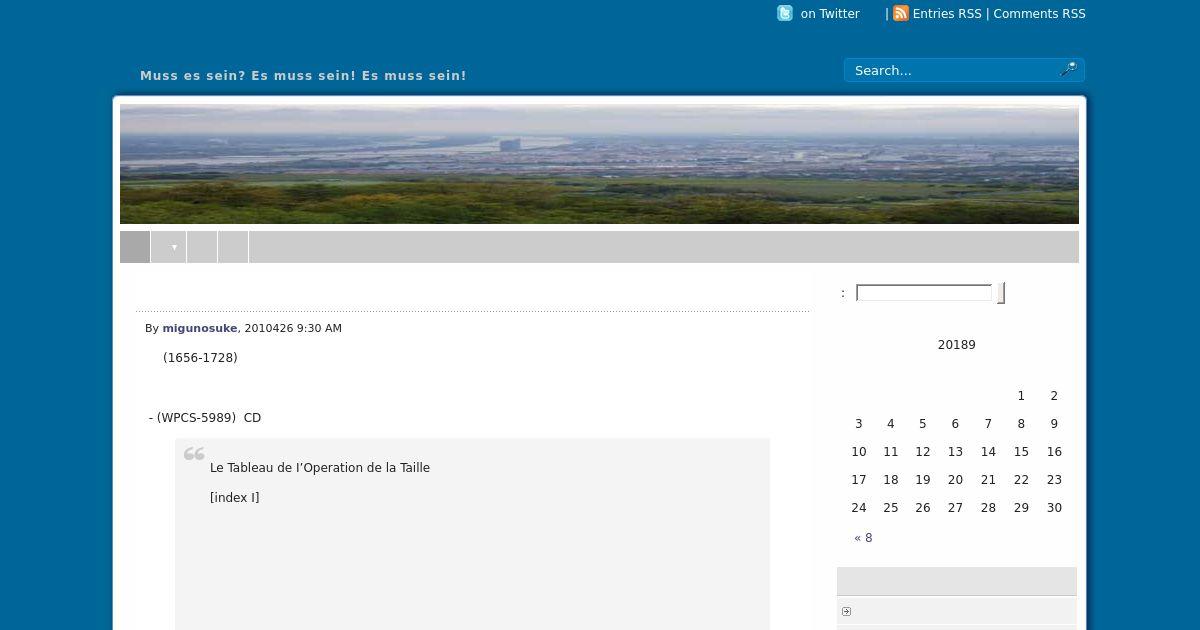Click the "Muss es sein?" site tagline
This screenshot has width=1200, height=630.
coord(303,76)
